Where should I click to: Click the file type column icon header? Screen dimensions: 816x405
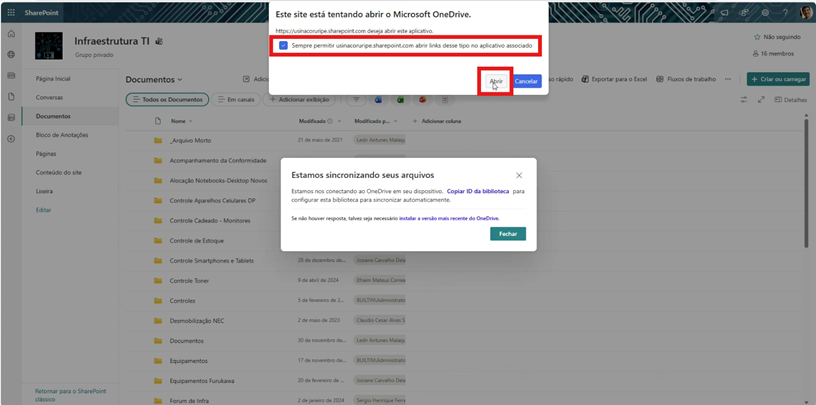[x=158, y=121]
